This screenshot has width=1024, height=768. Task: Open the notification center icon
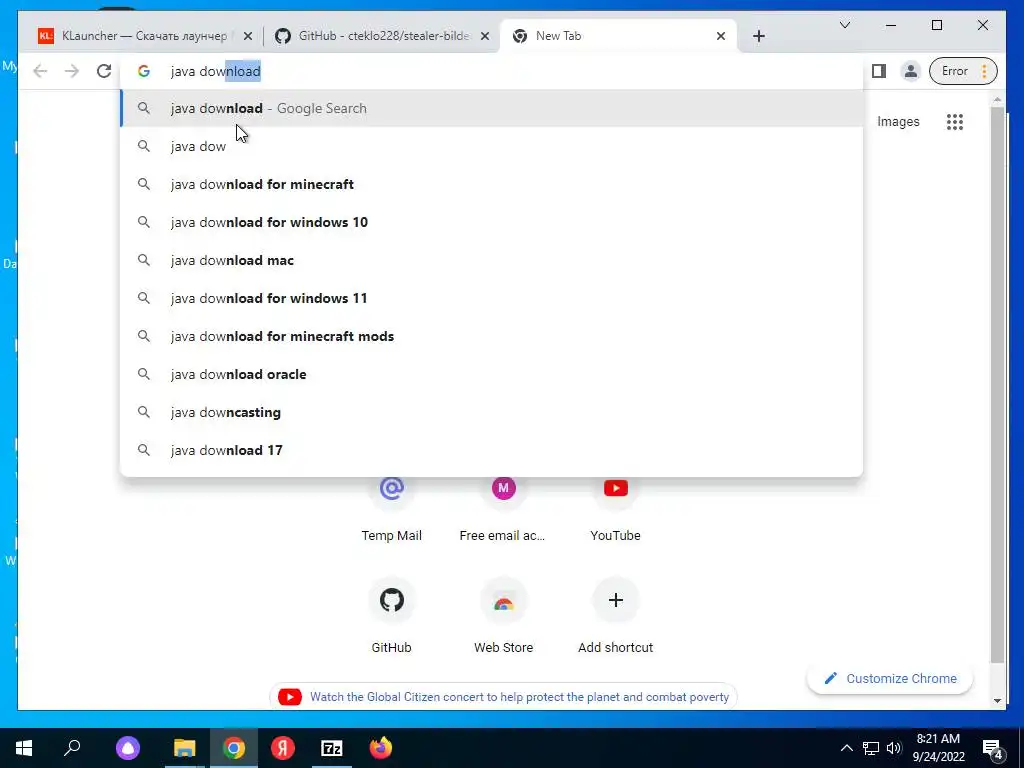(x=993, y=748)
